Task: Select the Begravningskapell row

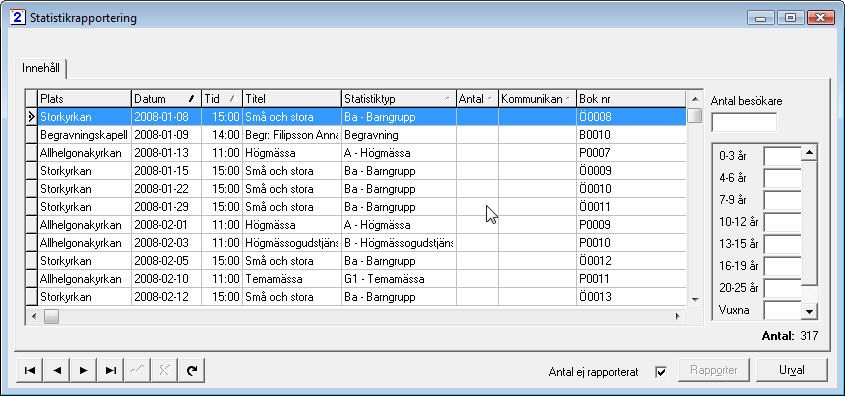Action: (x=356, y=135)
